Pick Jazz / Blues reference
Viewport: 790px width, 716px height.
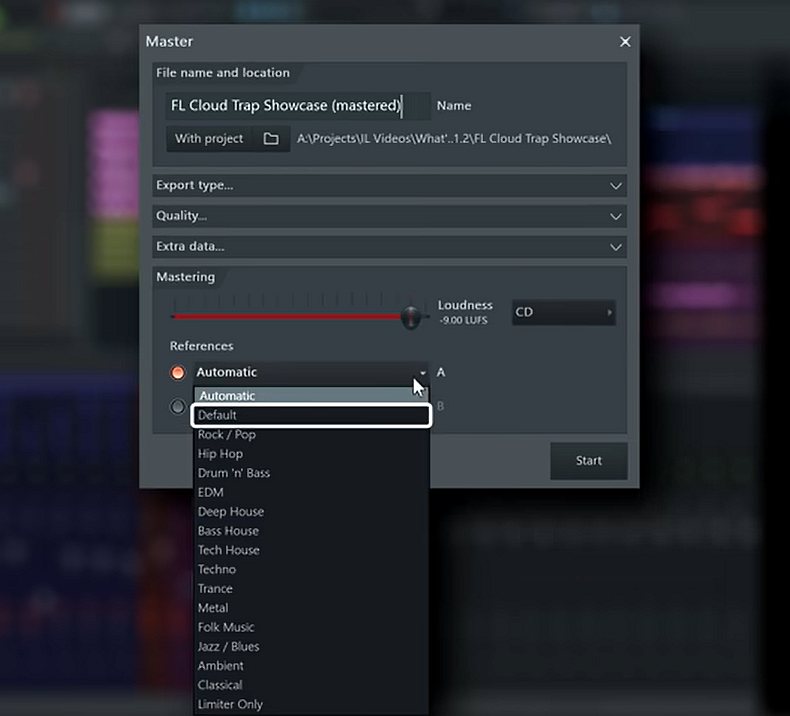(x=311, y=646)
